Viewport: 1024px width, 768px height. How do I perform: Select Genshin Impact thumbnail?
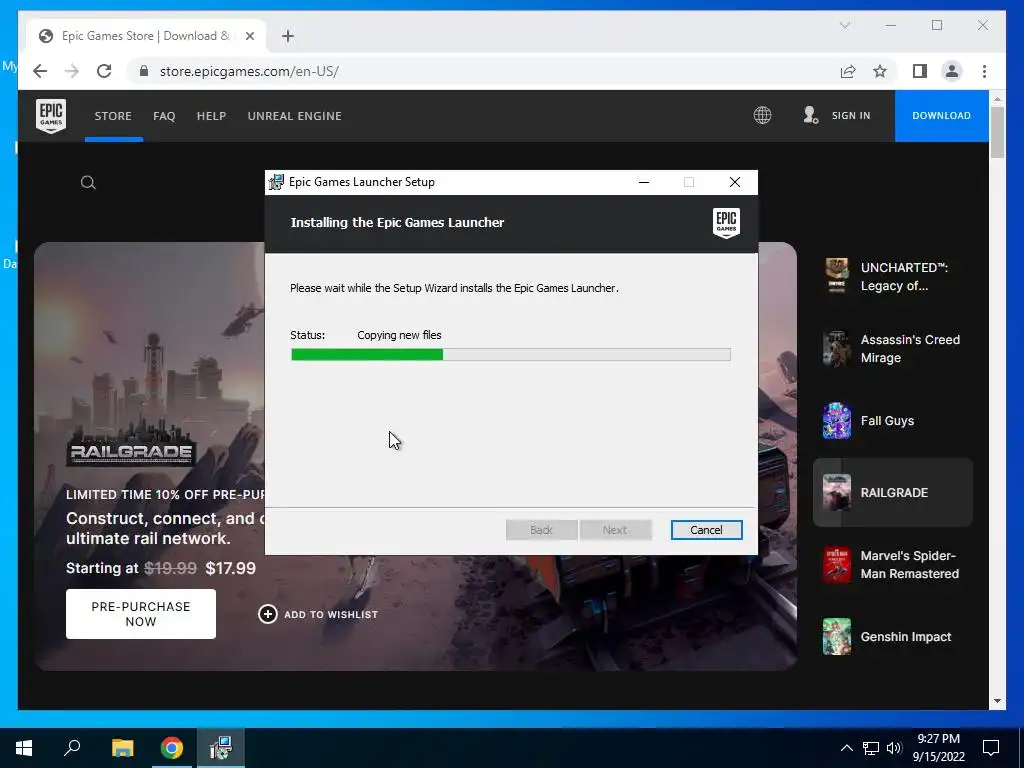[x=837, y=637]
